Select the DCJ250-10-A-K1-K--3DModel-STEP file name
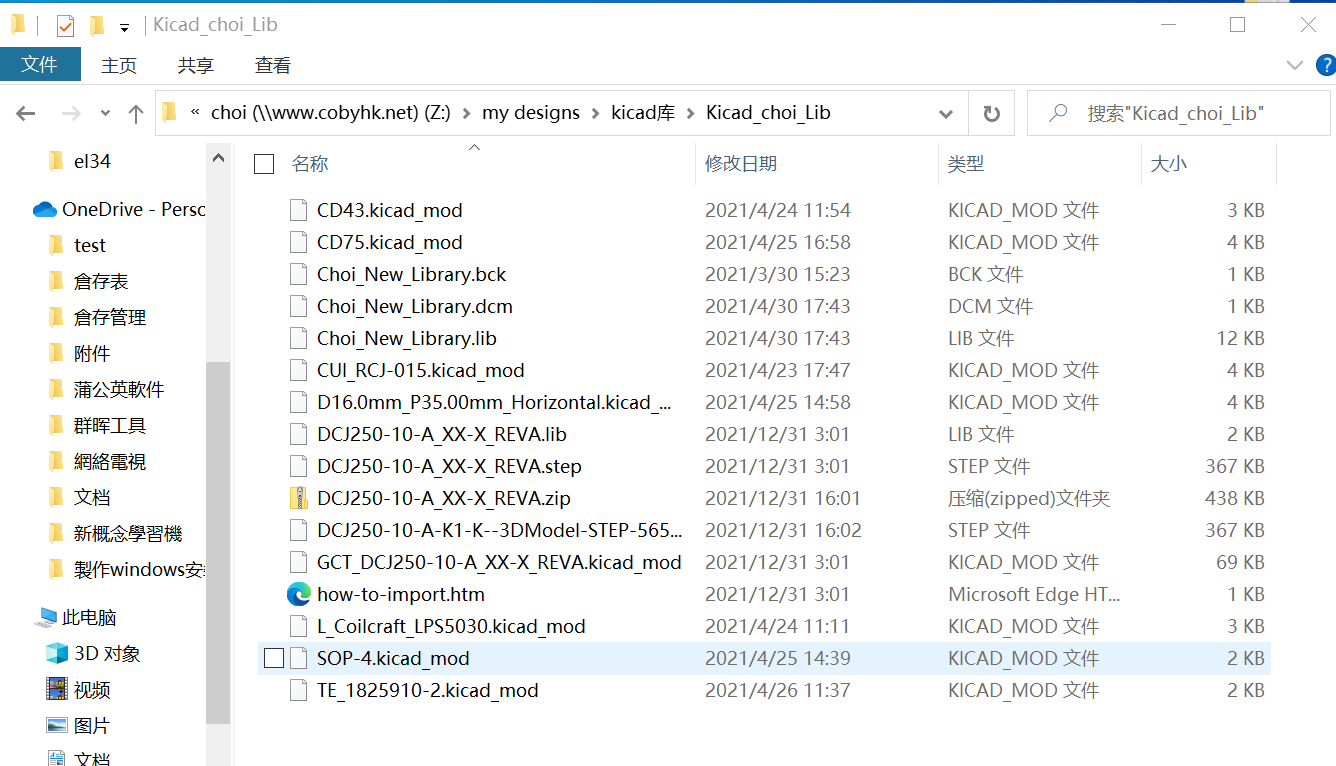Image resolution: width=1336 pixels, height=766 pixels. (500, 530)
